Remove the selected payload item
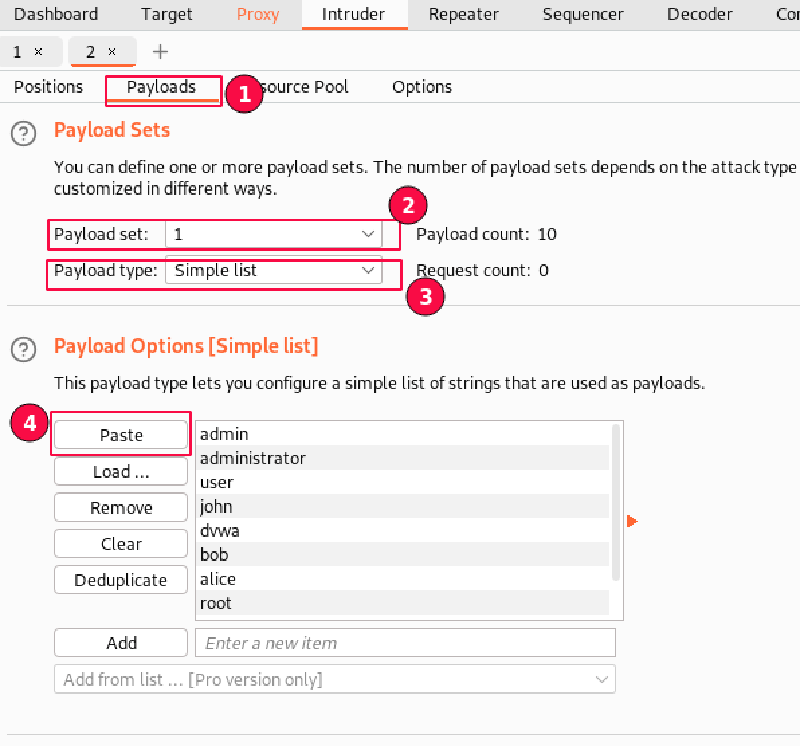Screen dimensions: 800x746 (121, 508)
